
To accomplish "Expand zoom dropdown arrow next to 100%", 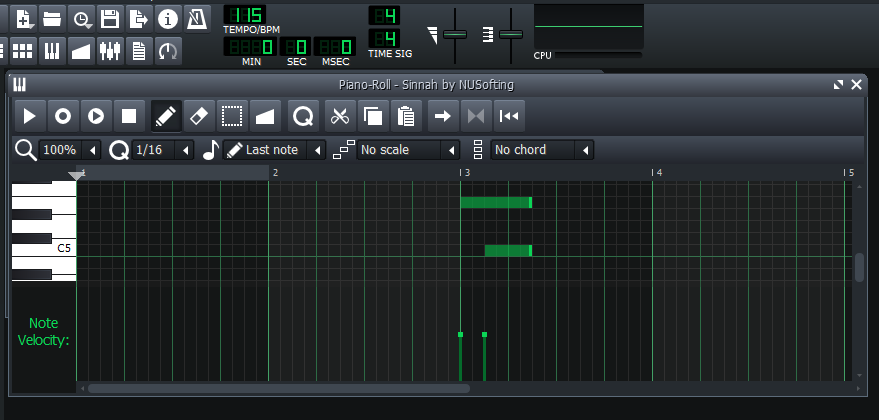I will point(92,150).
